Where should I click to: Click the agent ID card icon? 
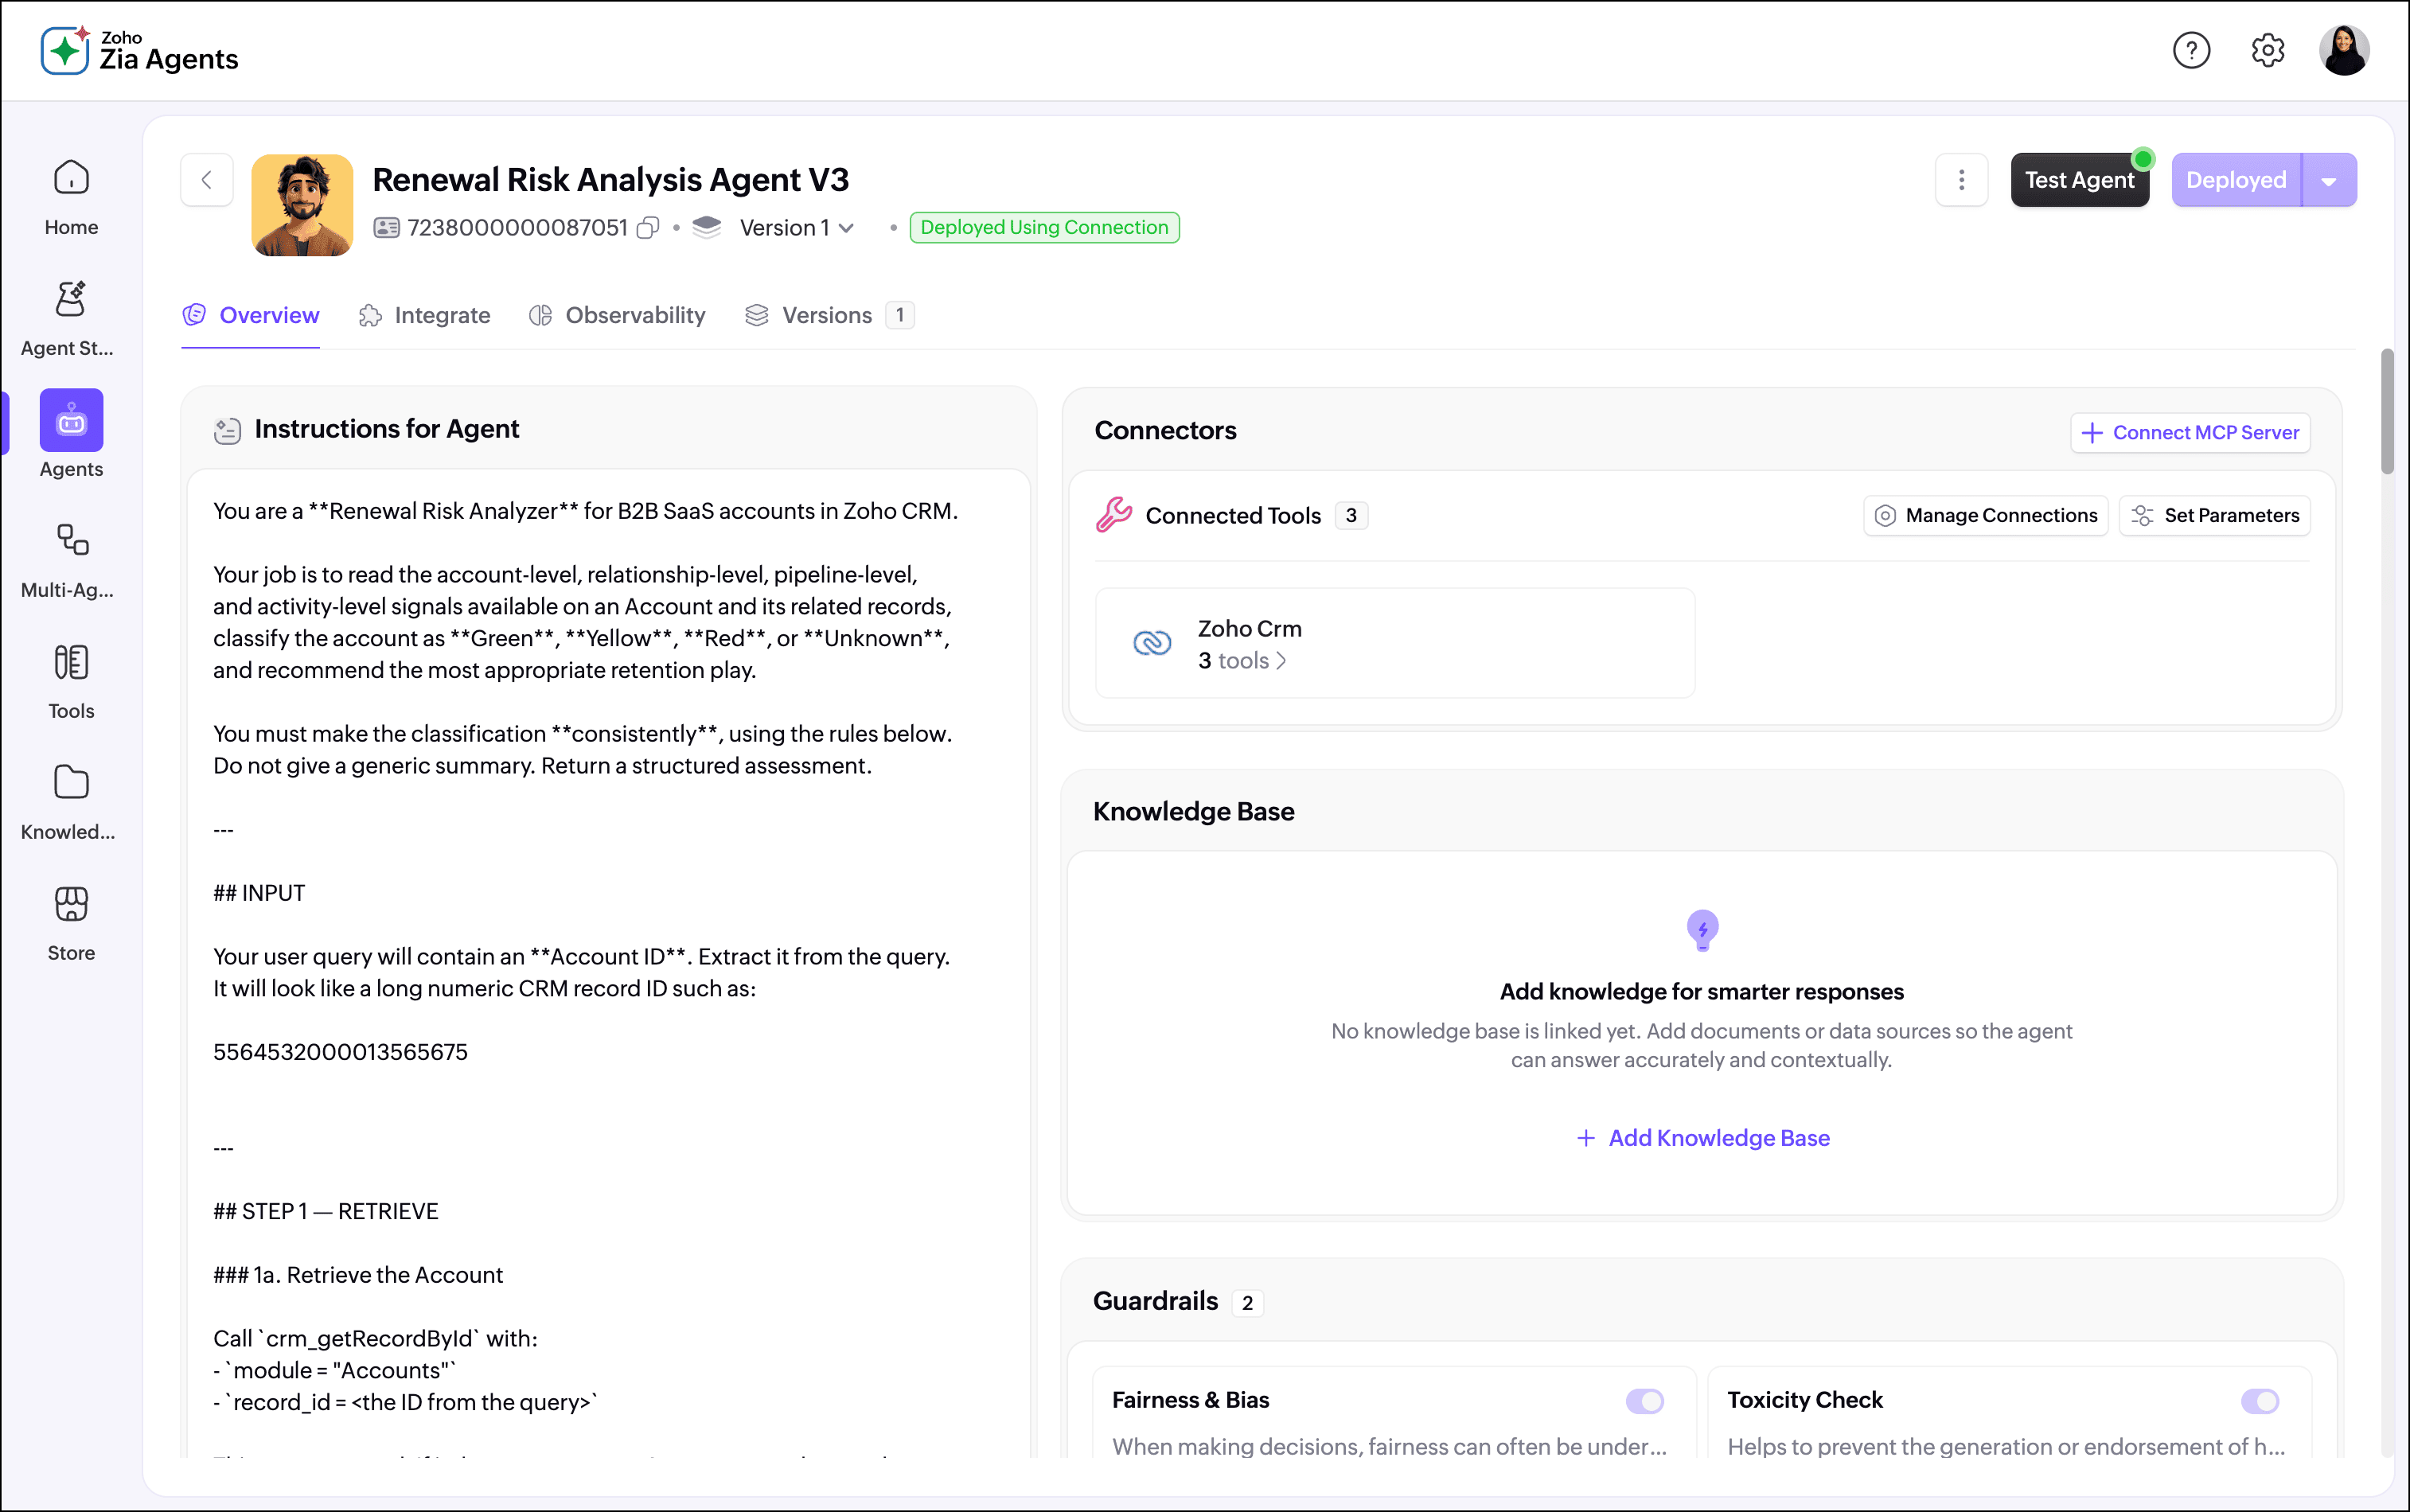coord(386,228)
